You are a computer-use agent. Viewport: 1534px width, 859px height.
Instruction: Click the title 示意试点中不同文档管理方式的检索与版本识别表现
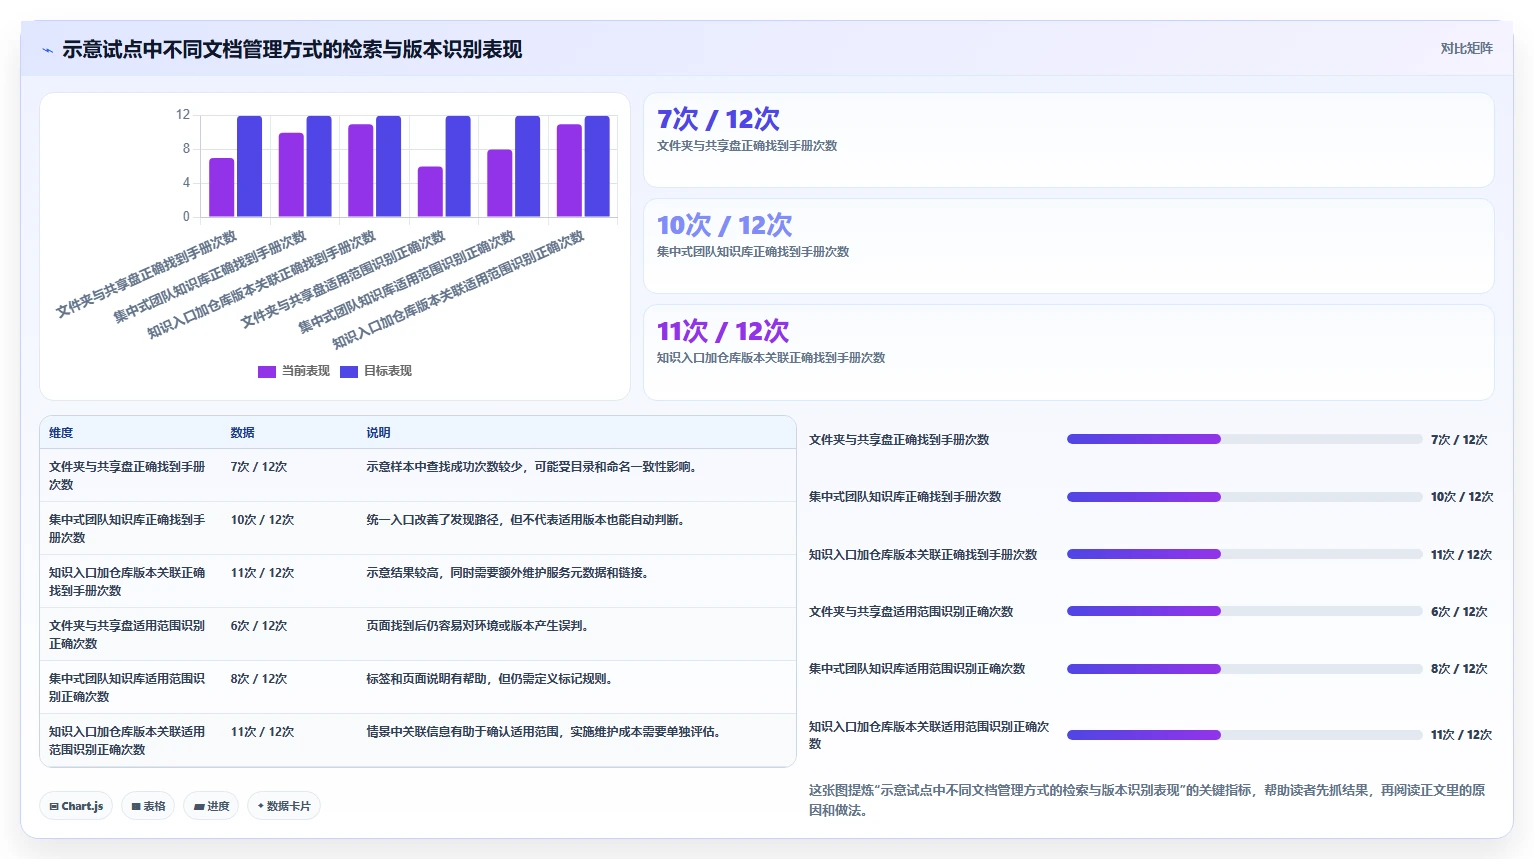click(292, 50)
